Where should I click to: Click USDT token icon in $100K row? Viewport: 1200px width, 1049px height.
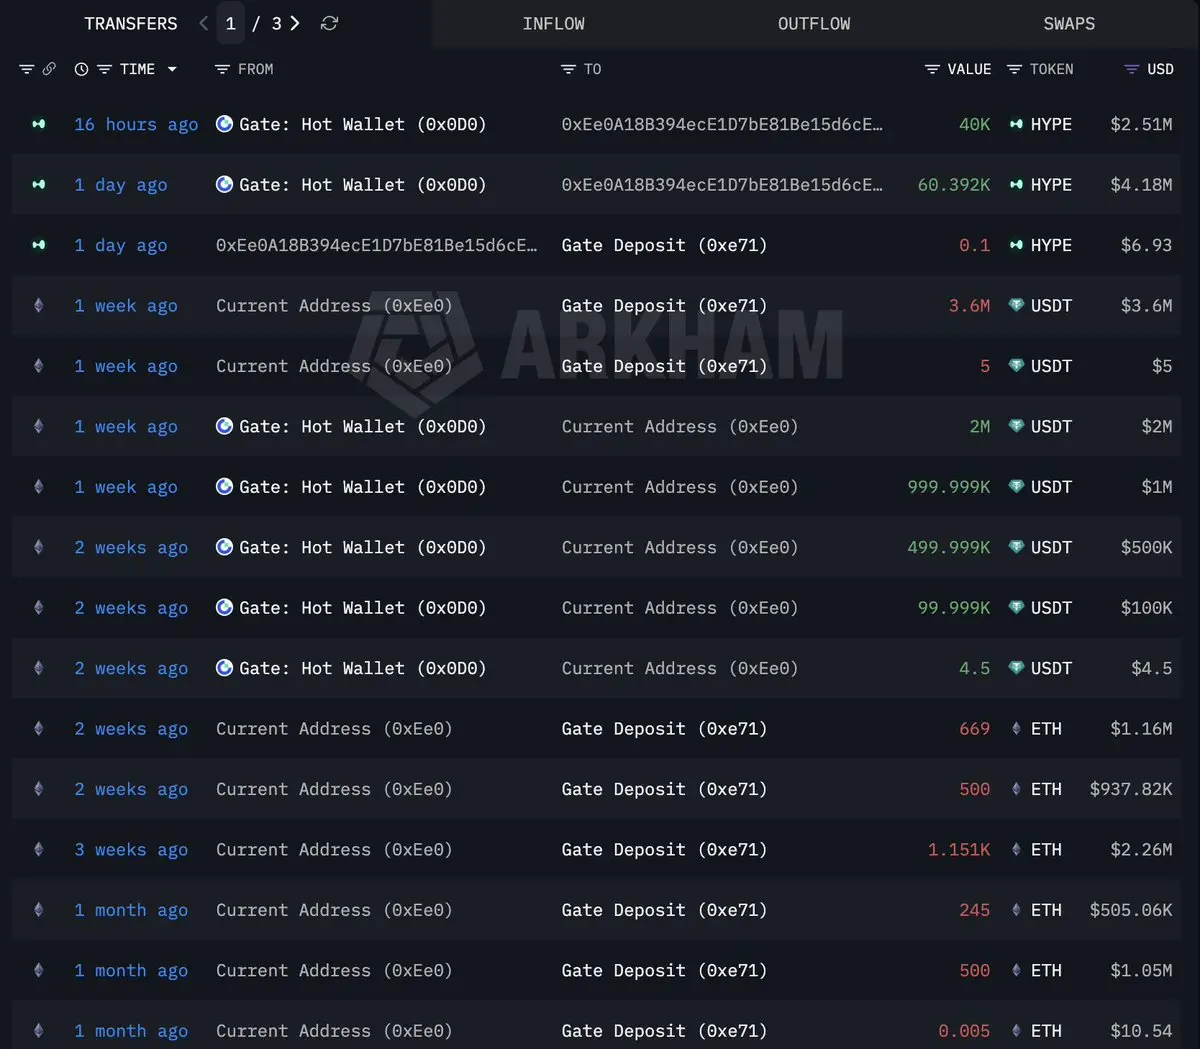pyautogui.click(x=1016, y=608)
